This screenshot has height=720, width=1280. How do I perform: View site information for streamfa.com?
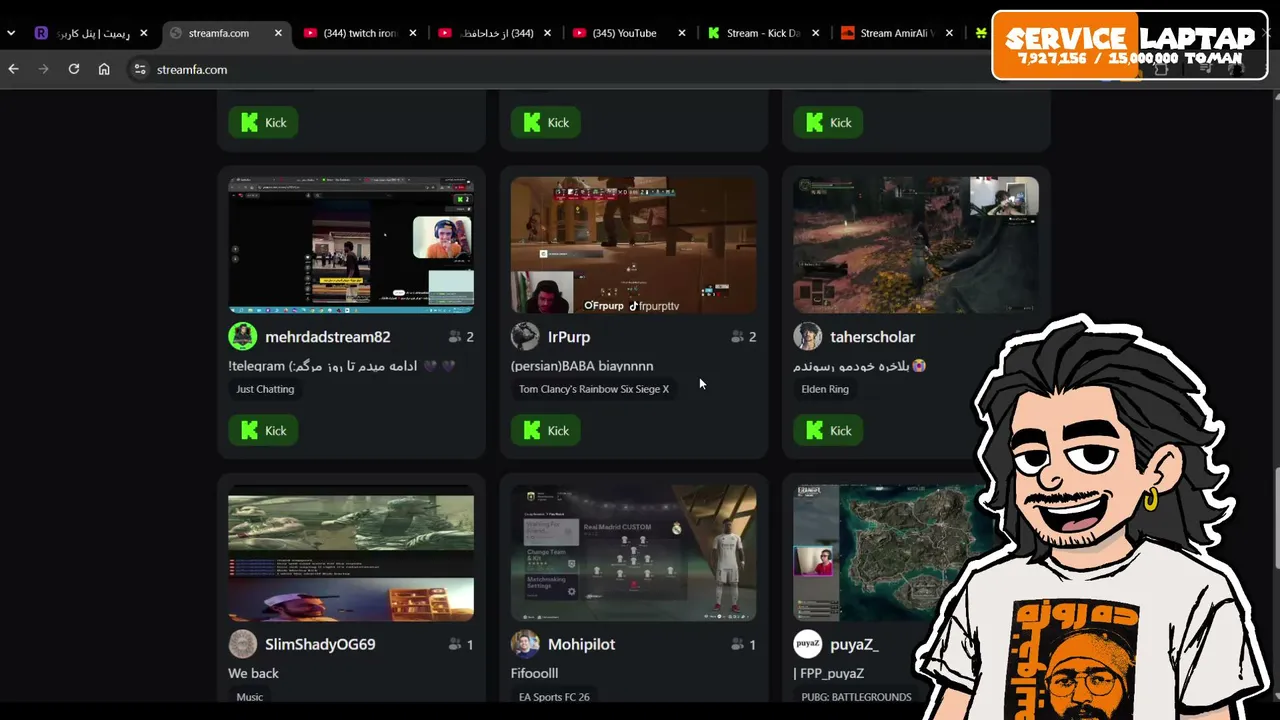pos(140,69)
